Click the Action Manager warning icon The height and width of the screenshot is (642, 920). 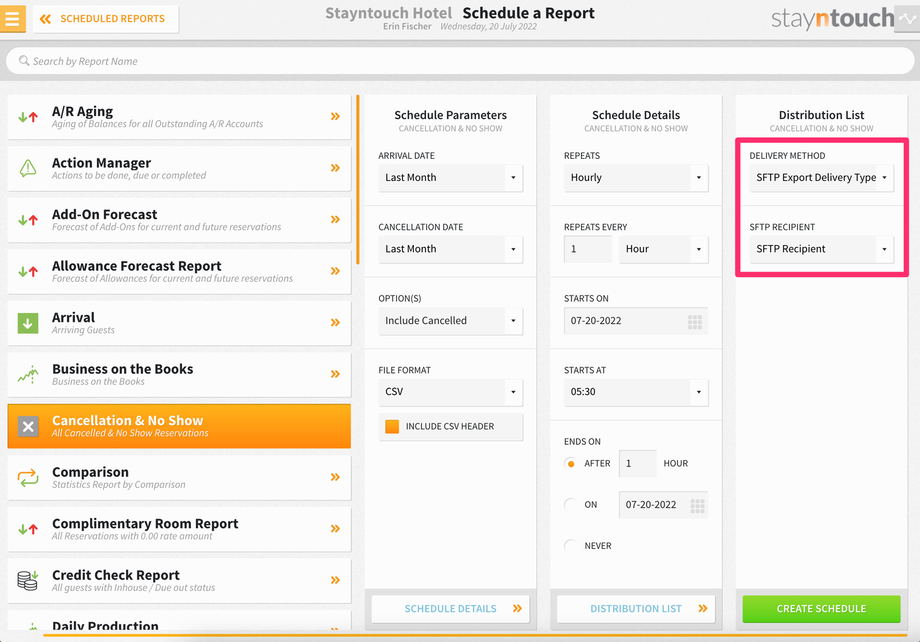[28, 168]
